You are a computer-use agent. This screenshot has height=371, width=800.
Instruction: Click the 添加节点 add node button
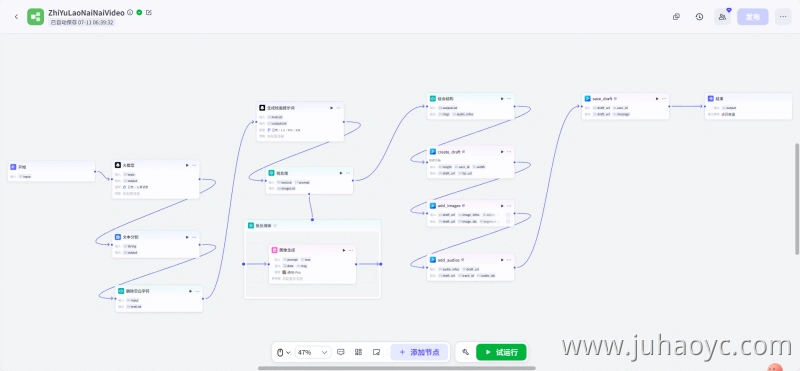click(419, 352)
